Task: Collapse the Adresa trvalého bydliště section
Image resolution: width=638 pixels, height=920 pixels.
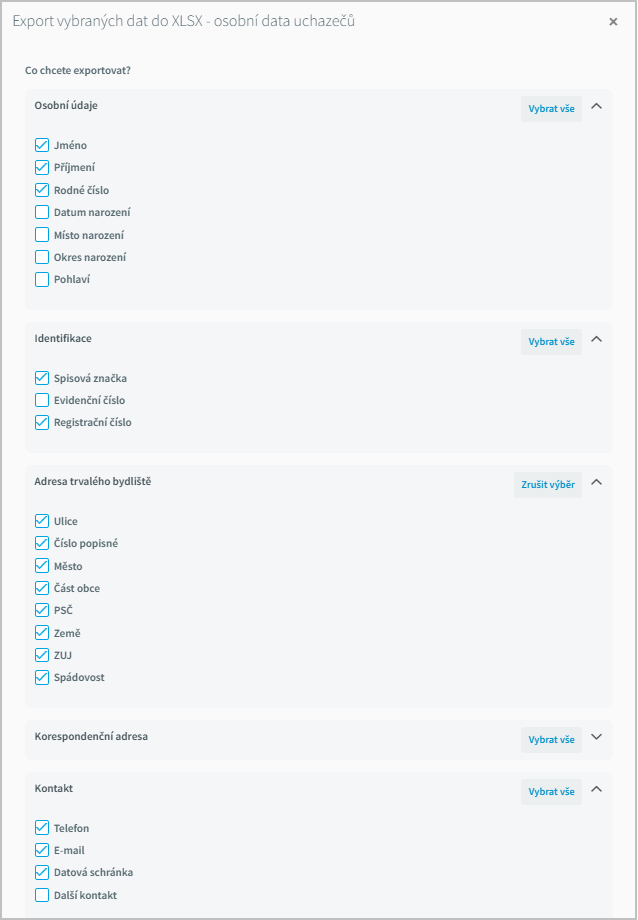Action: click(596, 482)
